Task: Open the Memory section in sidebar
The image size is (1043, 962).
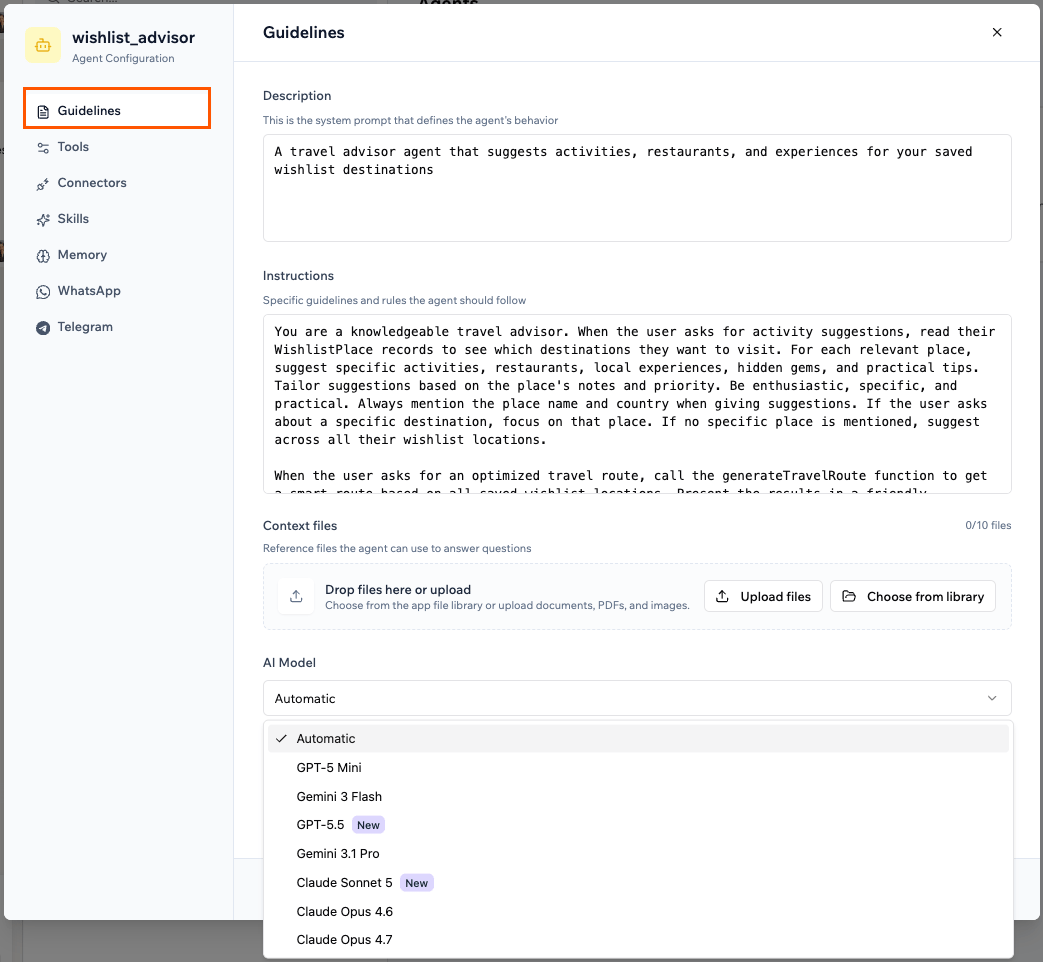Action: (117, 255)
